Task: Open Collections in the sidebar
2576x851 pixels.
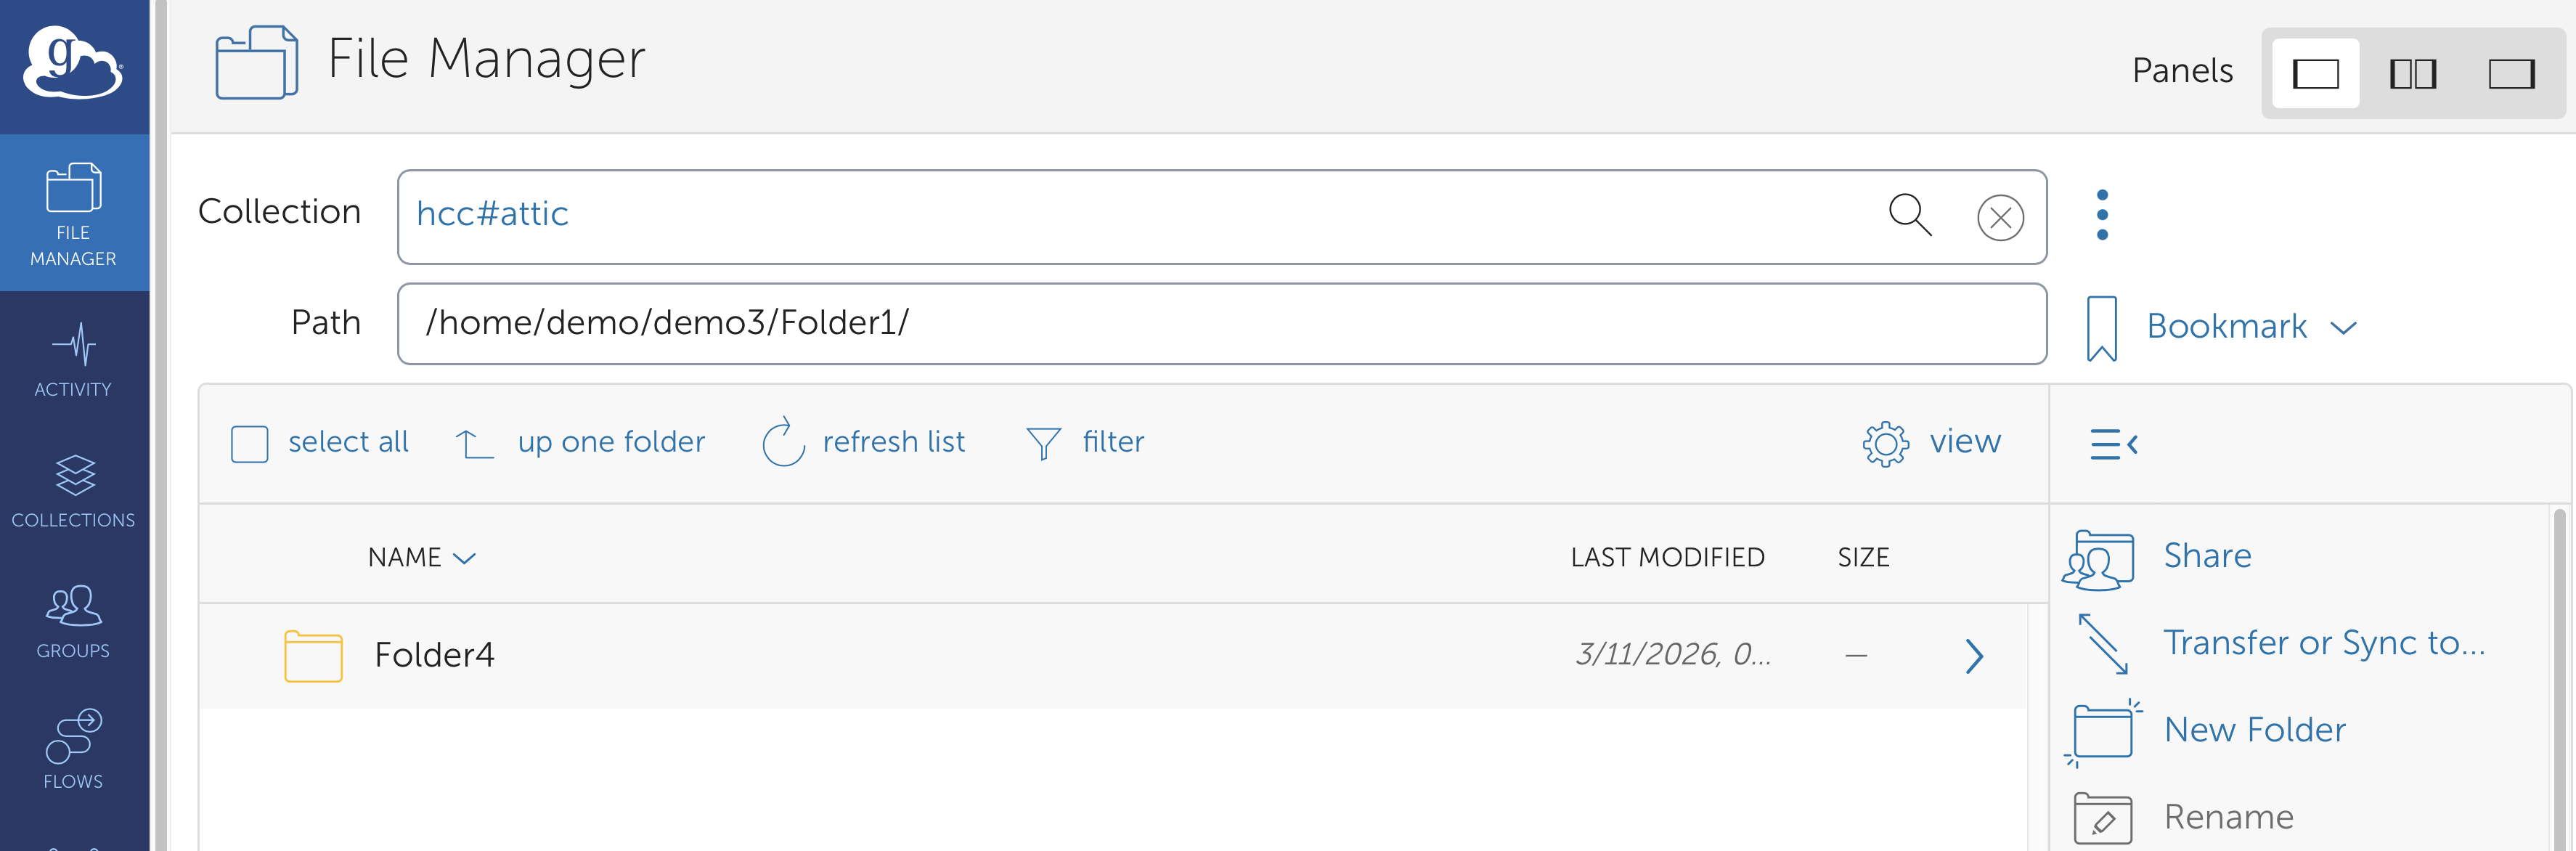Action: [x=73, y=491]
